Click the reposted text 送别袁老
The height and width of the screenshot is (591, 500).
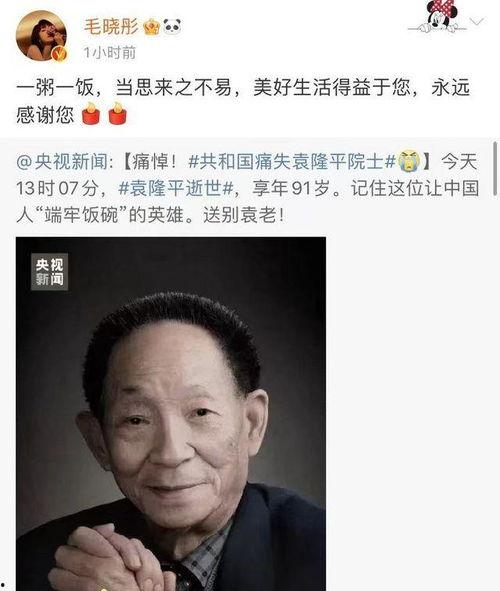click(x=243, y=215)
